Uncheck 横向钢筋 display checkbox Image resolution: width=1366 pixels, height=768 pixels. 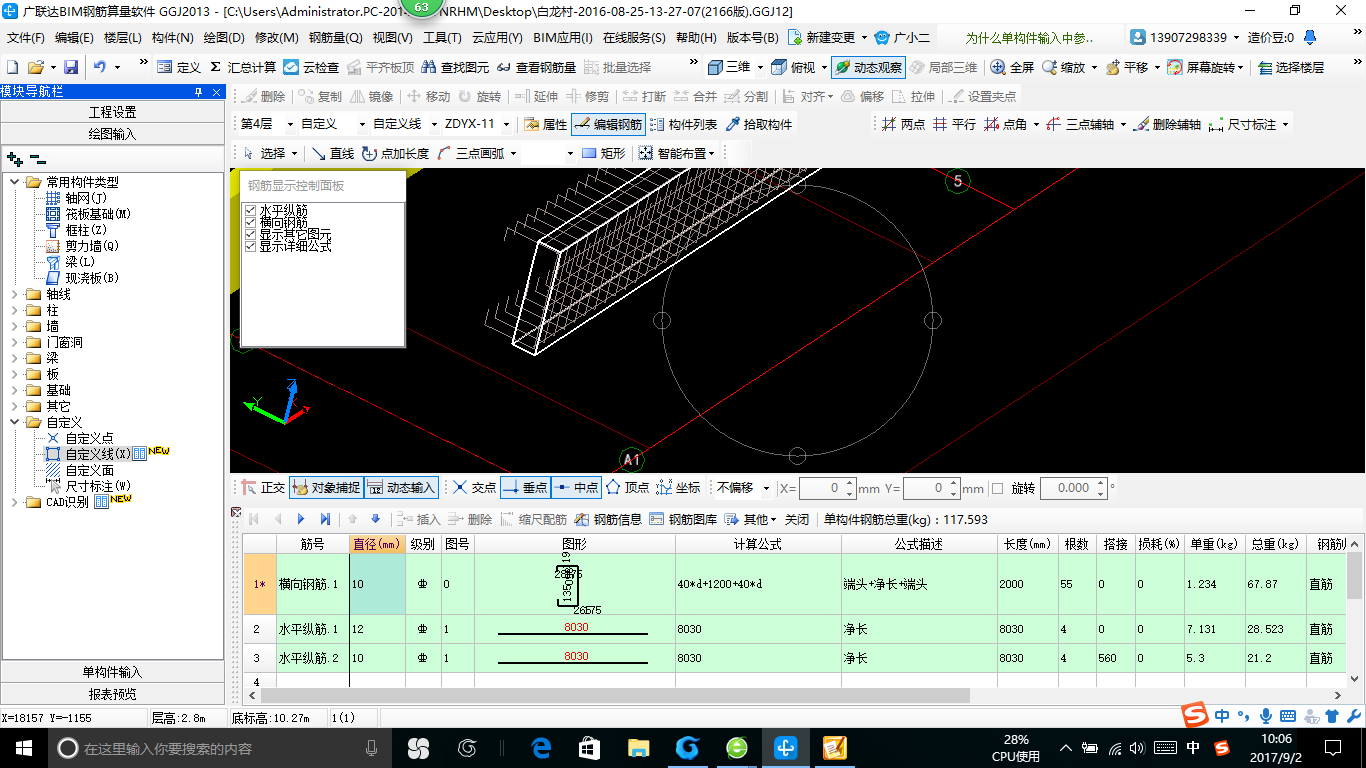[x=251, y=222]
